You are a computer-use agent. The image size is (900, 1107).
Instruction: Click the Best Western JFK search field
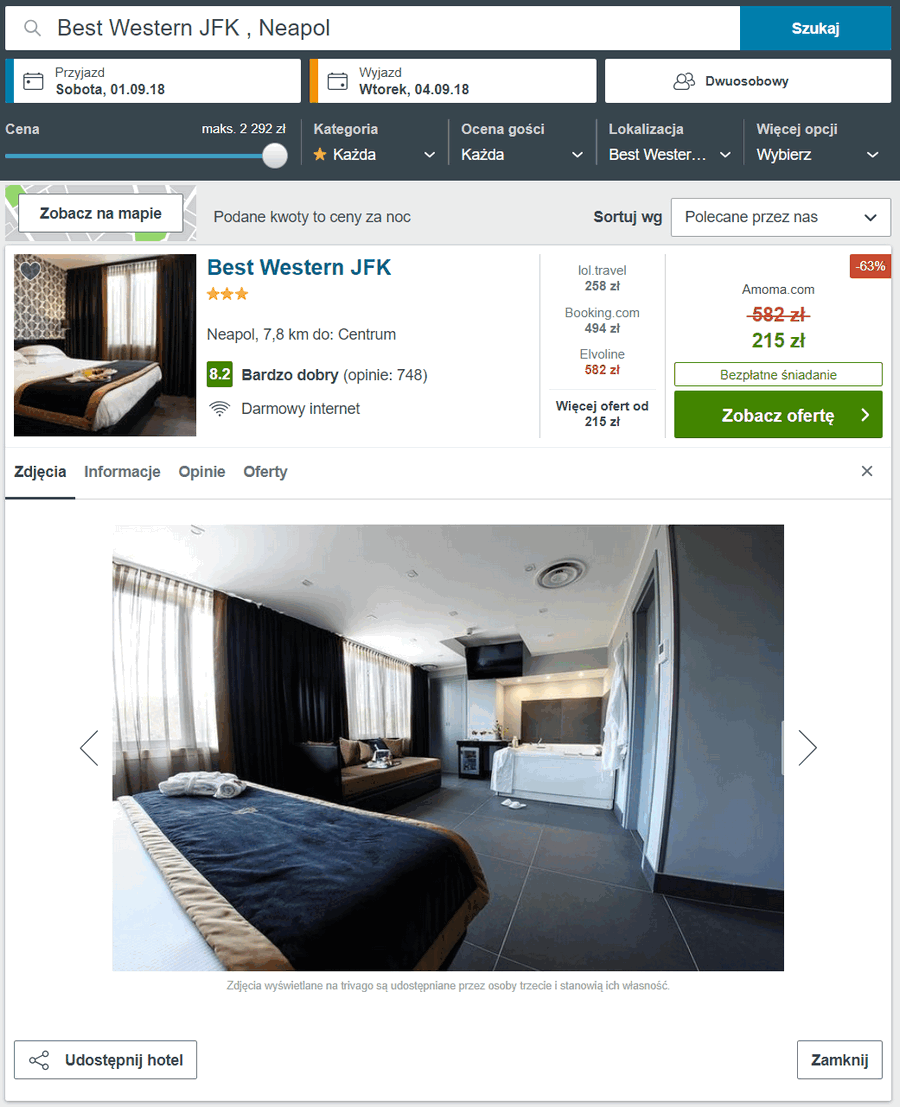(x=373, y=28)
